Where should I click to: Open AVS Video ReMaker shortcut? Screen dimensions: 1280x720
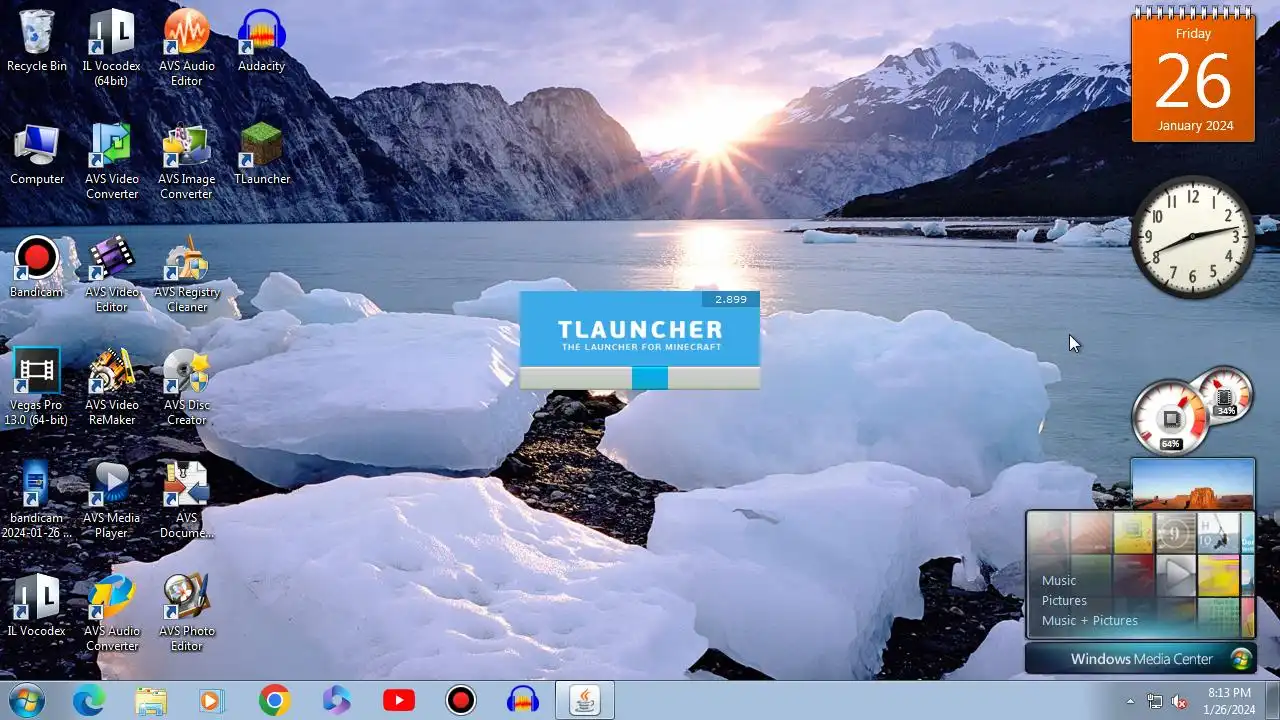pos(111,387)
